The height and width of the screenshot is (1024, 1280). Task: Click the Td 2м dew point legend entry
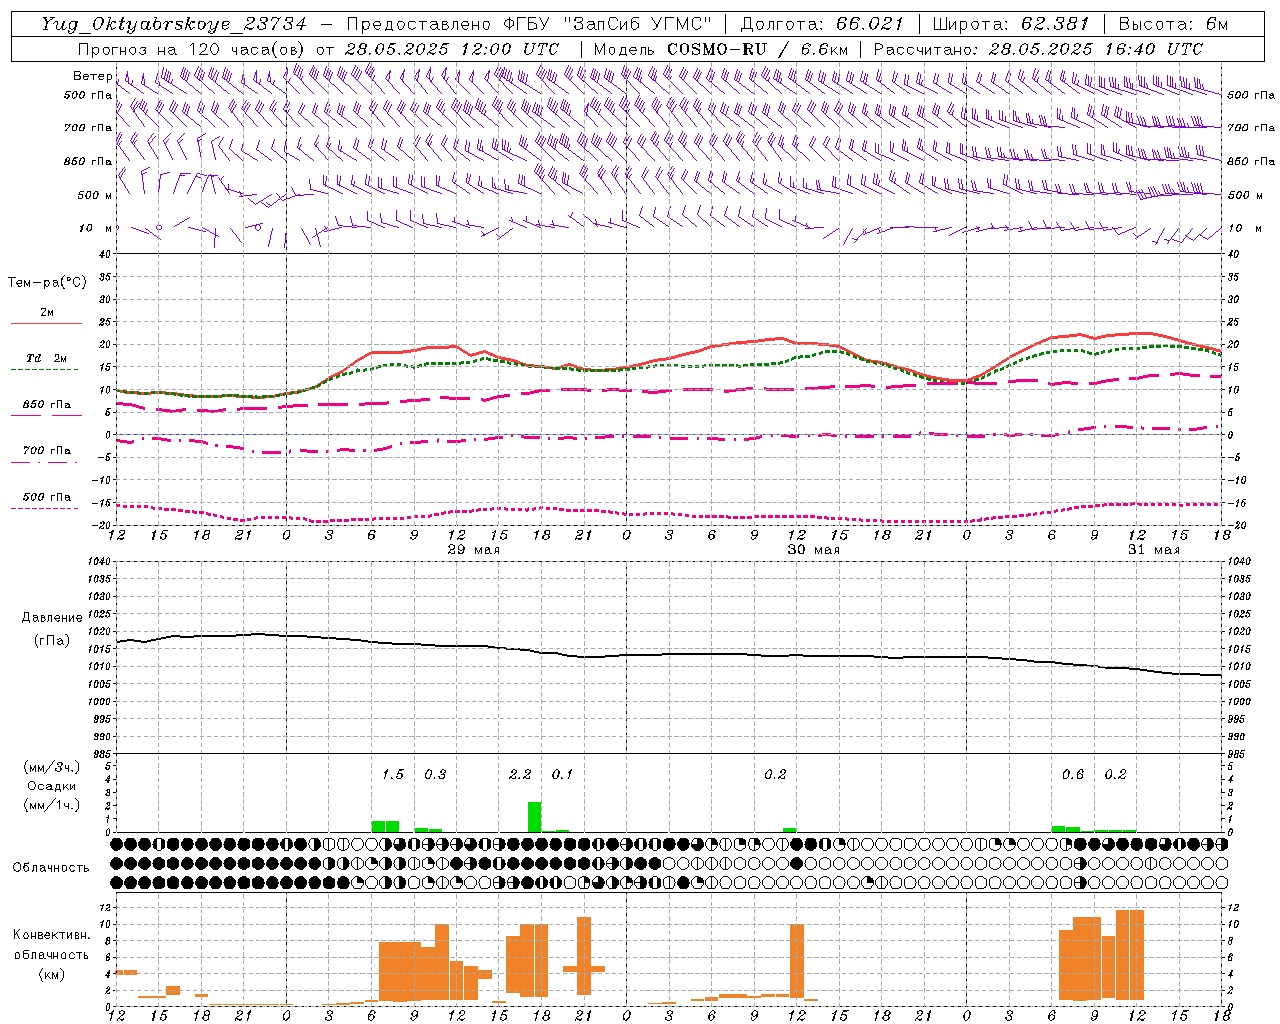[47, 357]
